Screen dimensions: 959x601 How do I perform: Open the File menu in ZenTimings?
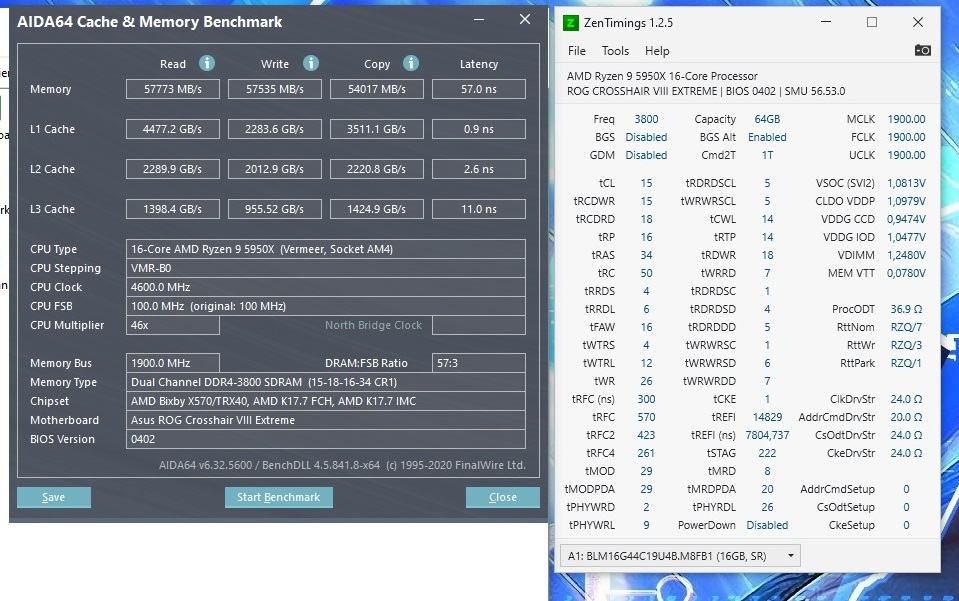(x=576, y=51)
